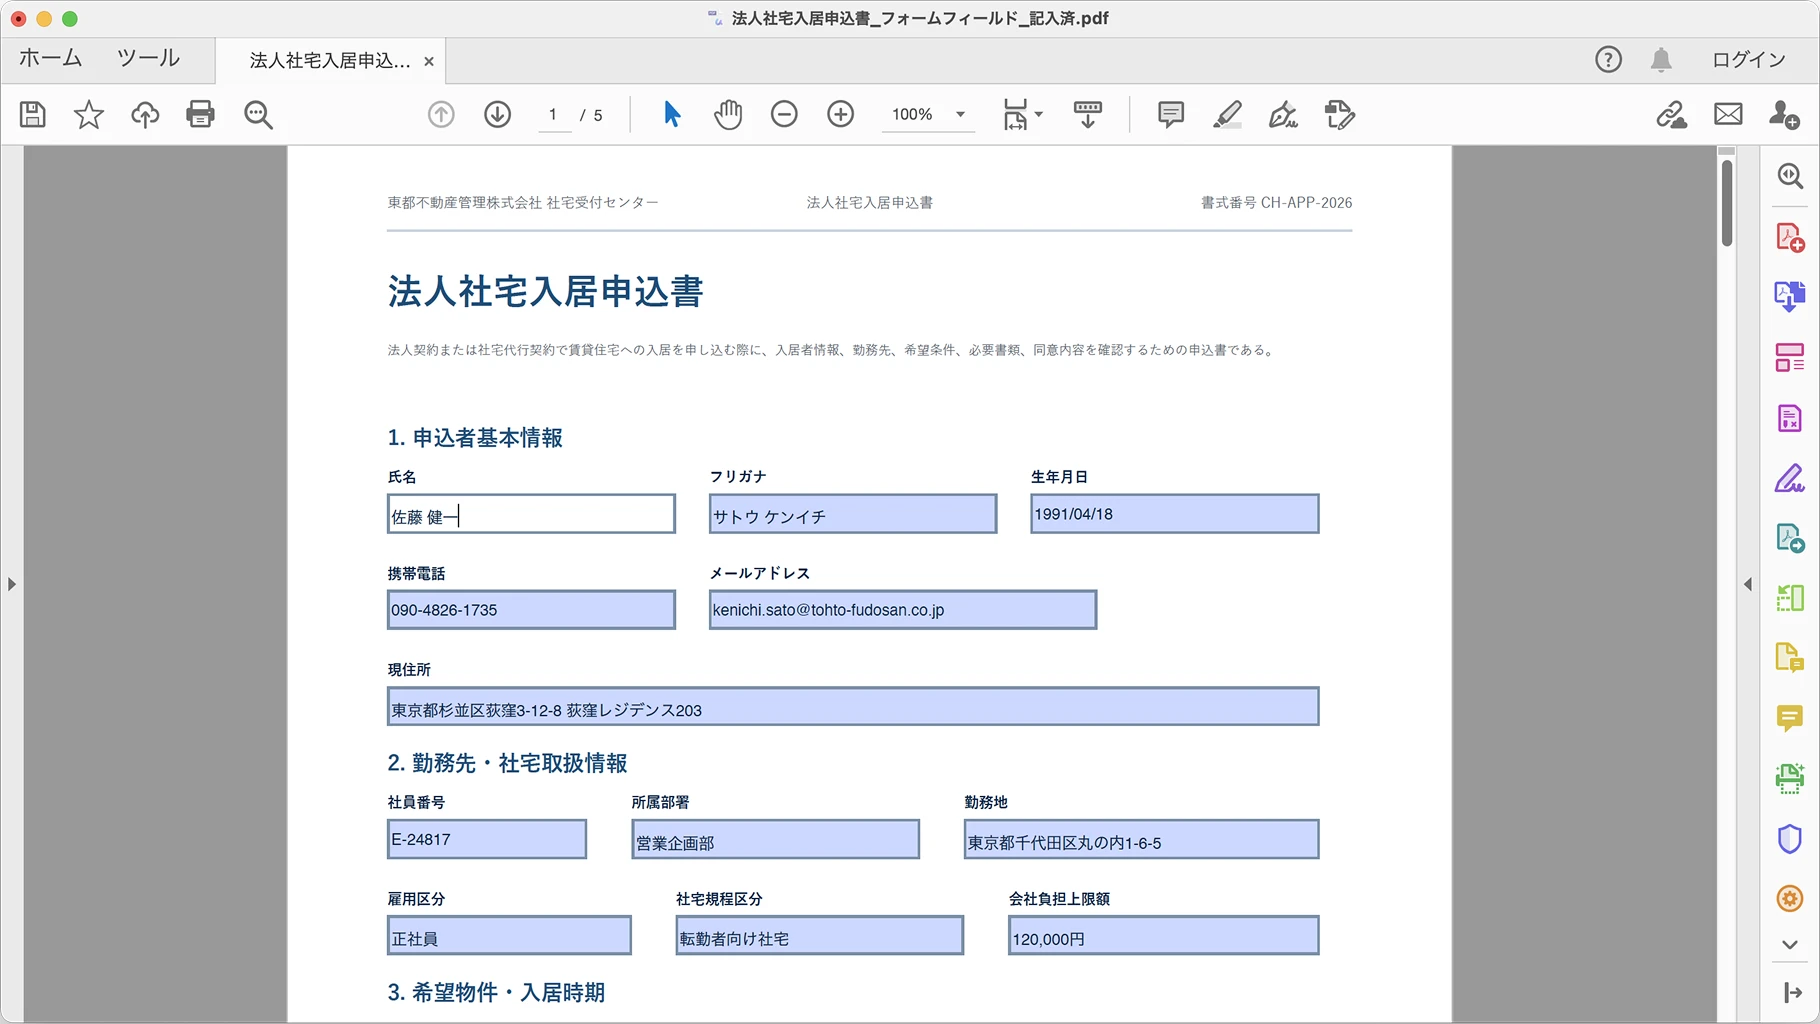
Task: Open Fill & Sign sidebar tool
Action: (1790, 478)
